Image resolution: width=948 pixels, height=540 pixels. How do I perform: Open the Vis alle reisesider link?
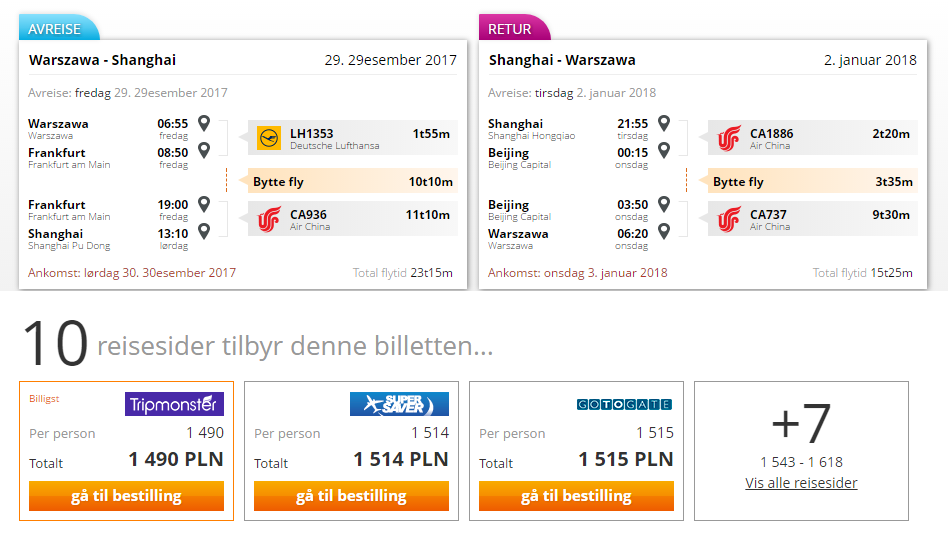pos(801,483)
